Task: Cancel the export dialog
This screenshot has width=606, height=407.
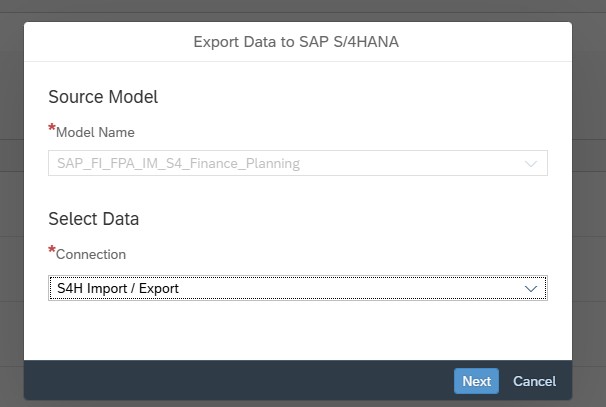Action: pyautogui.click(x=534, y=381)
